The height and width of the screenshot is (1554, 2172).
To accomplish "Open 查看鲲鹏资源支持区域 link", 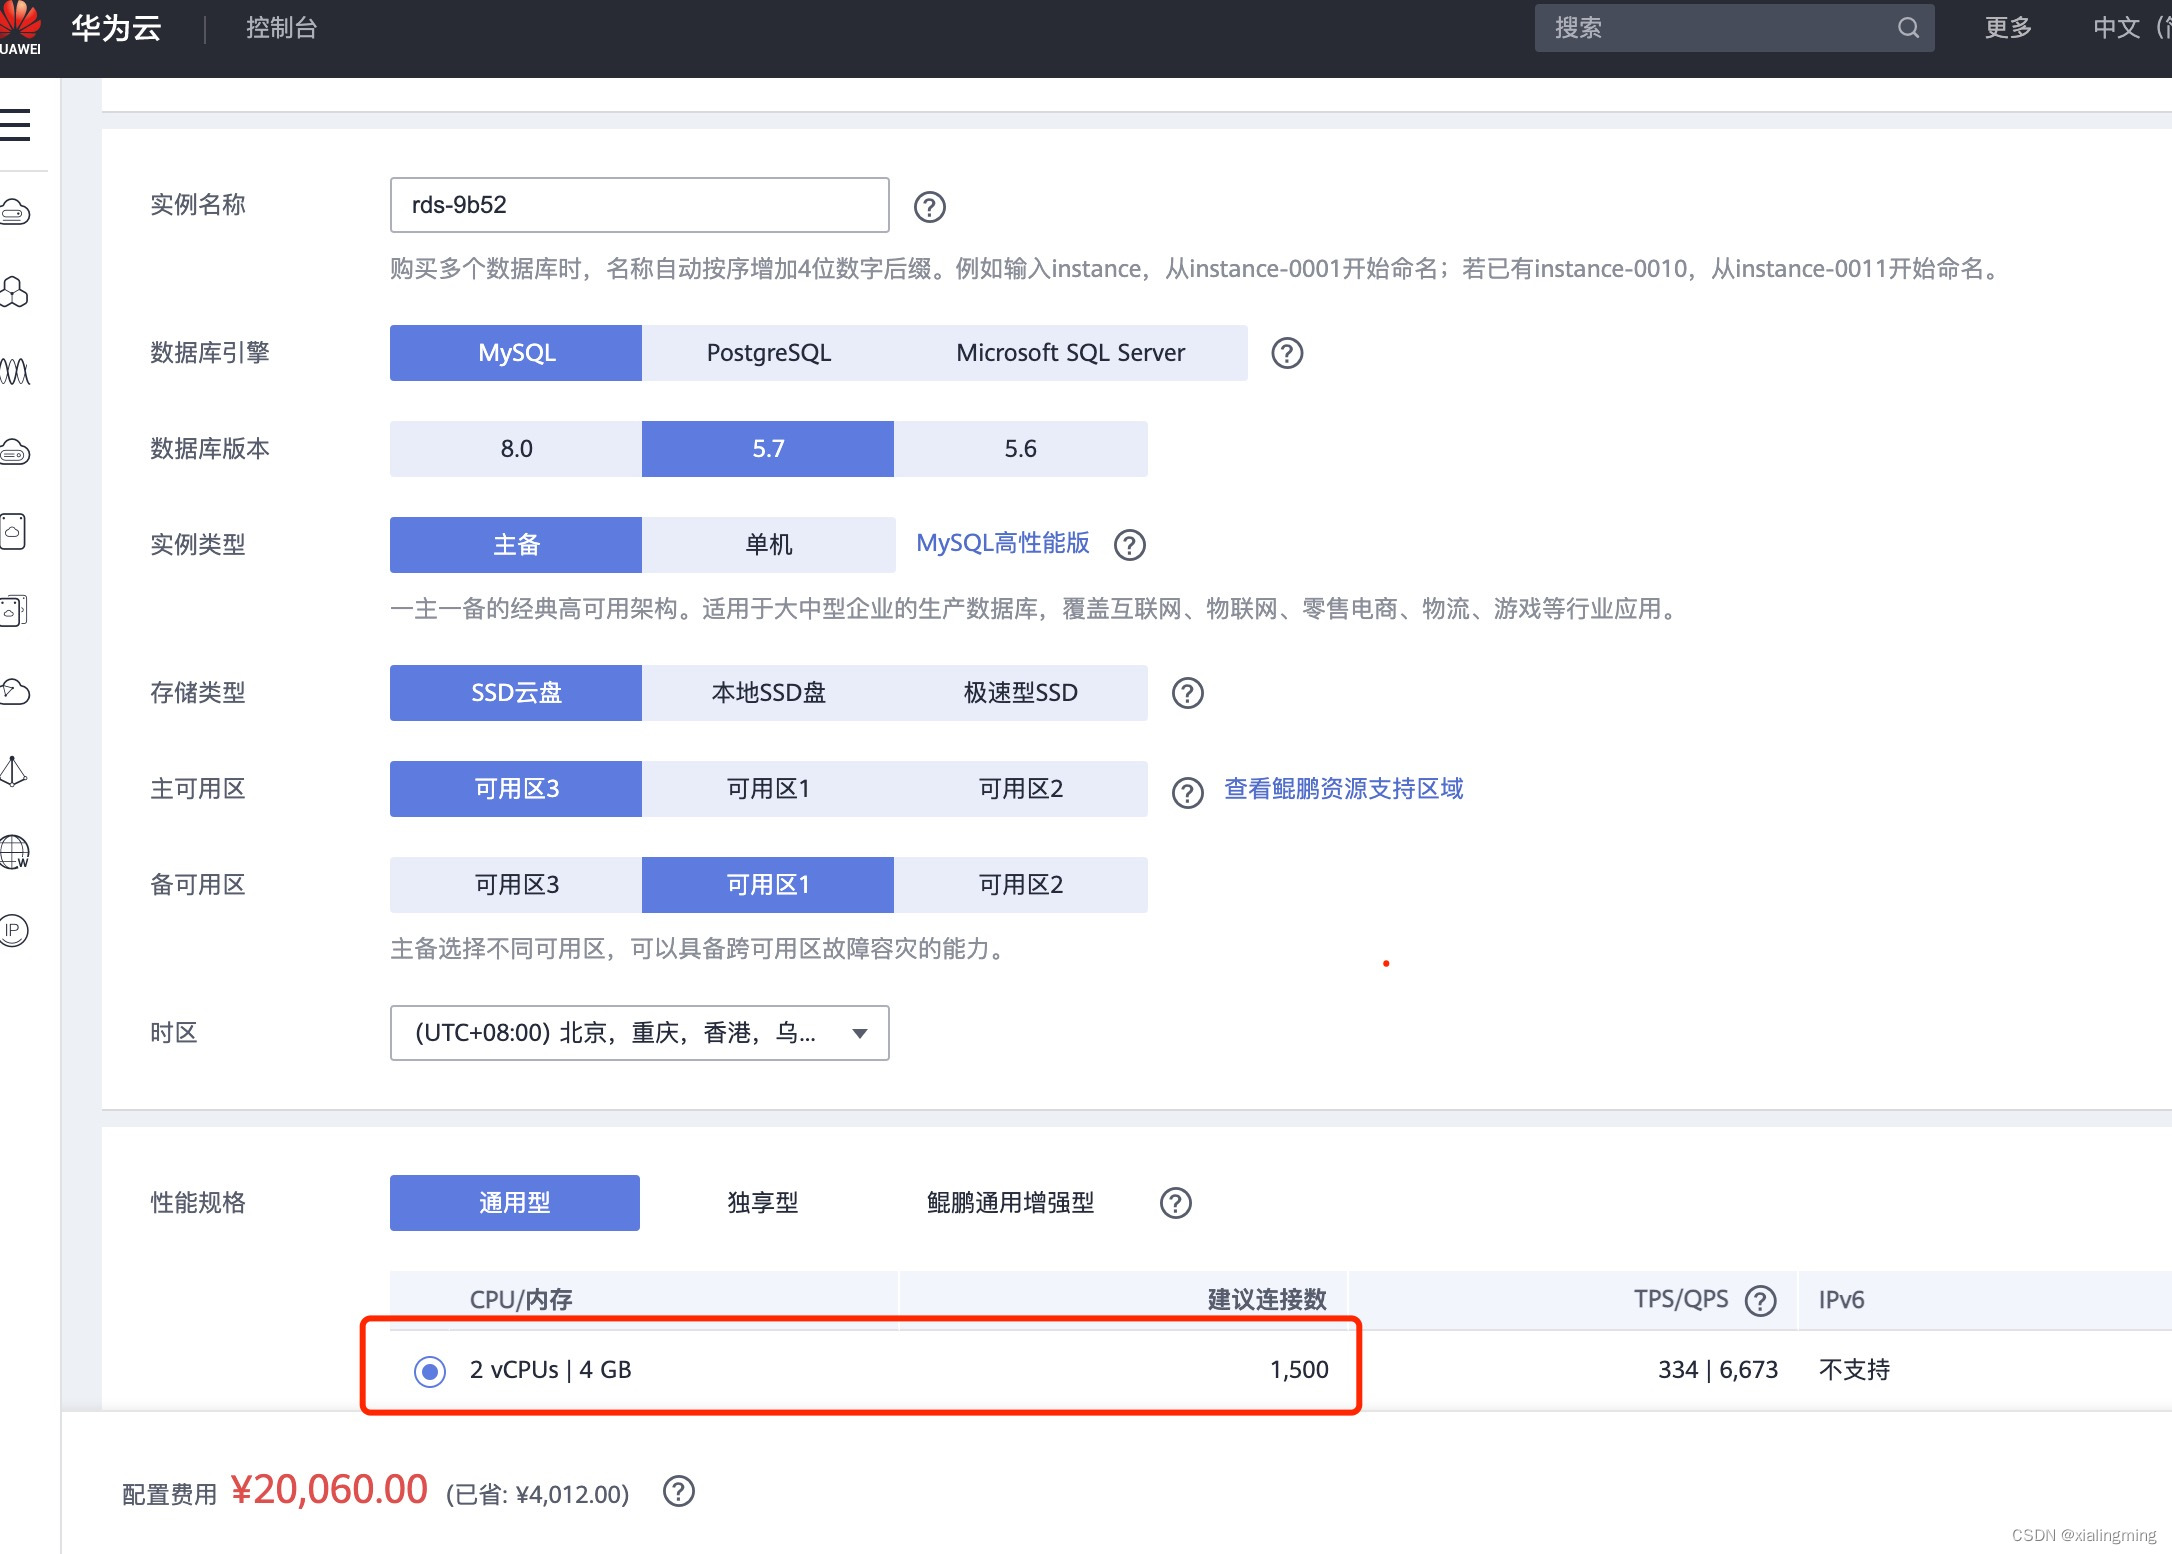I will 1344,789.
